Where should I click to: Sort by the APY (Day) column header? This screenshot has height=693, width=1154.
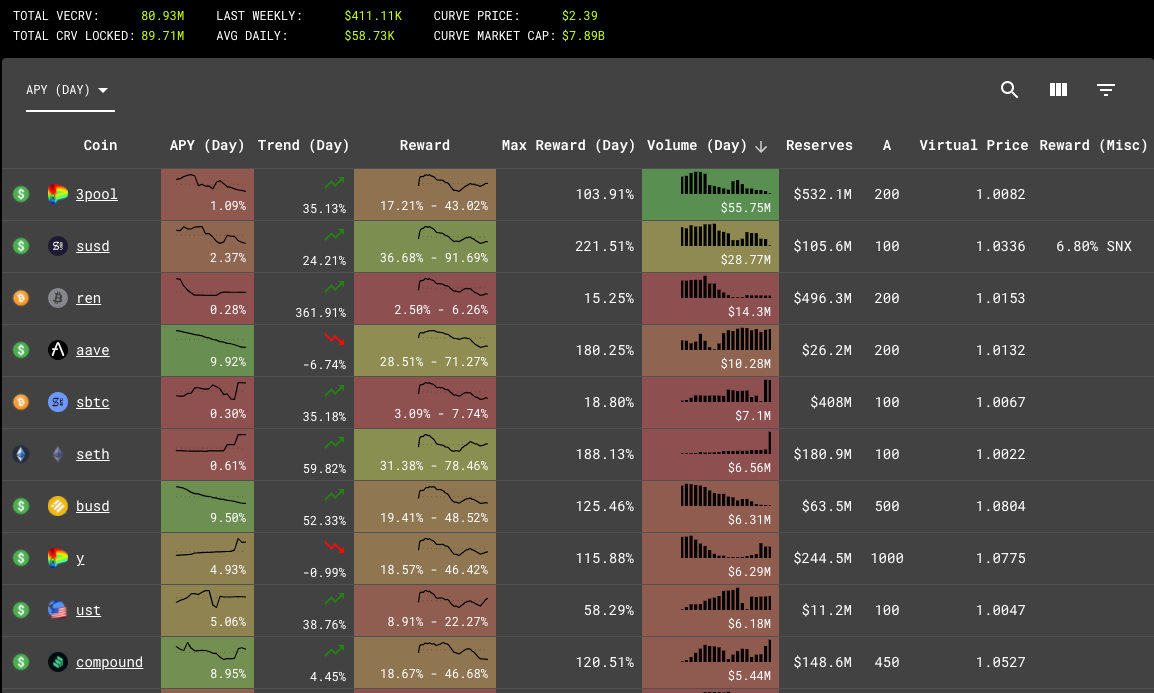click(x=207, y=146)
